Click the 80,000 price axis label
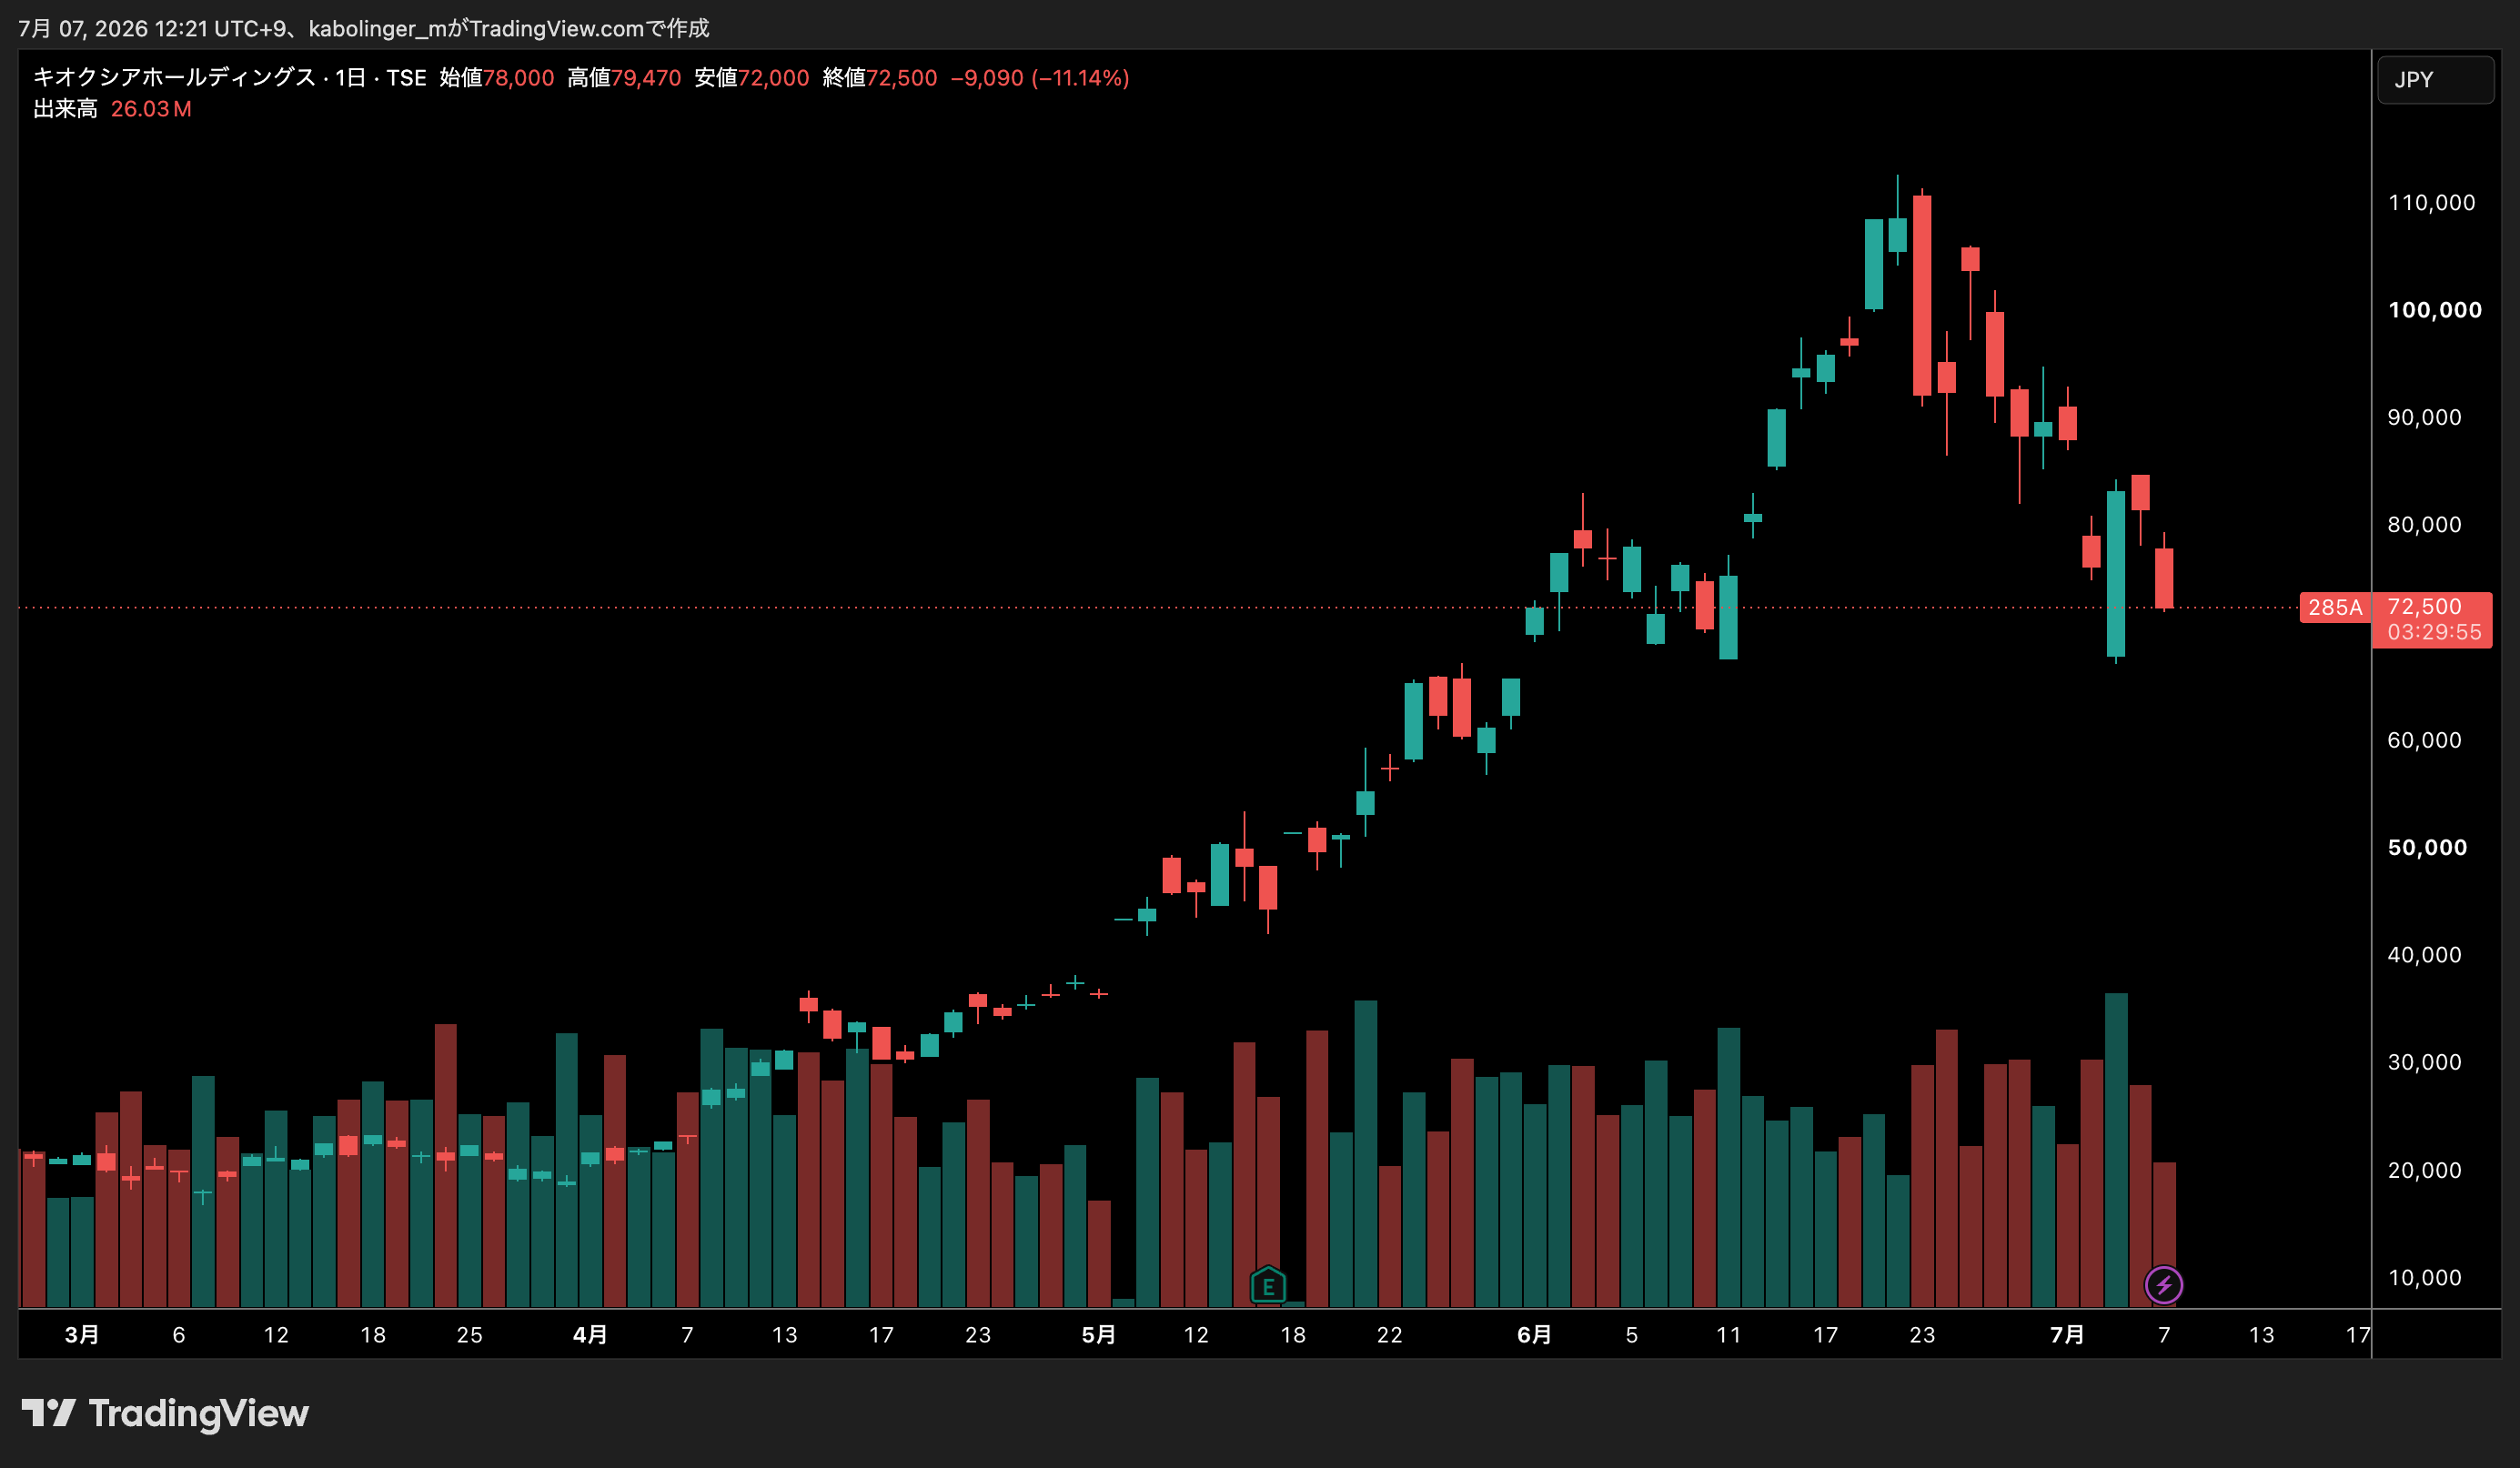Viewport: 2520px width, 1468px height. [x=2424, y=524]
